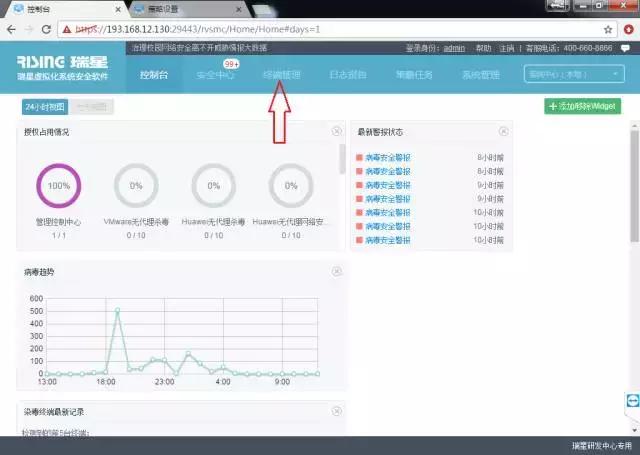Open the last 病毒安全警报 link in the alert list
640x455 pixels.
click(x=387, y=240)
